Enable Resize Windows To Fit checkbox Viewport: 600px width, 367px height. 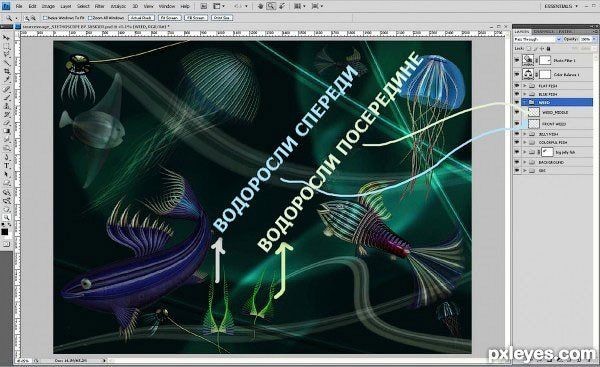point(45,18)
